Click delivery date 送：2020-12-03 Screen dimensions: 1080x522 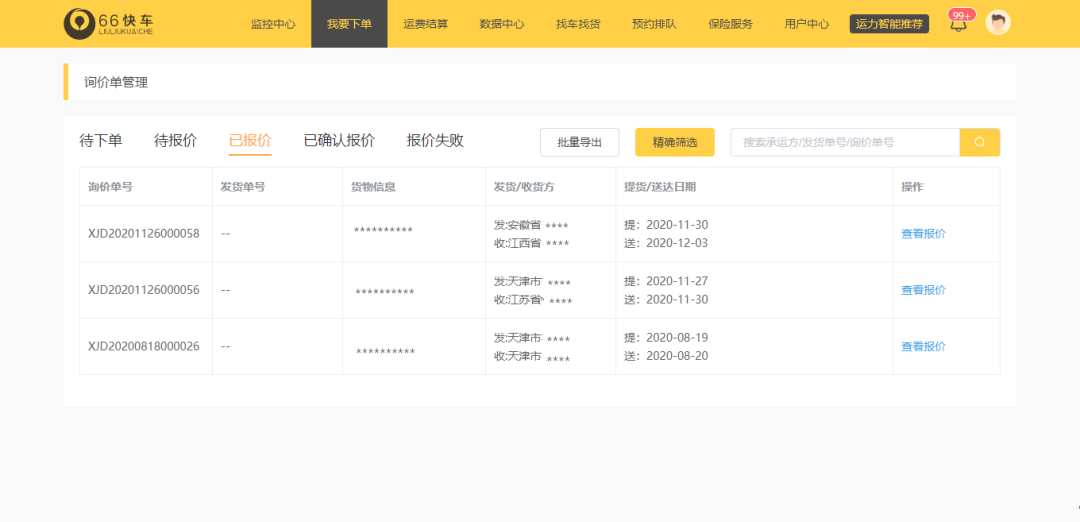pos(666,243)
